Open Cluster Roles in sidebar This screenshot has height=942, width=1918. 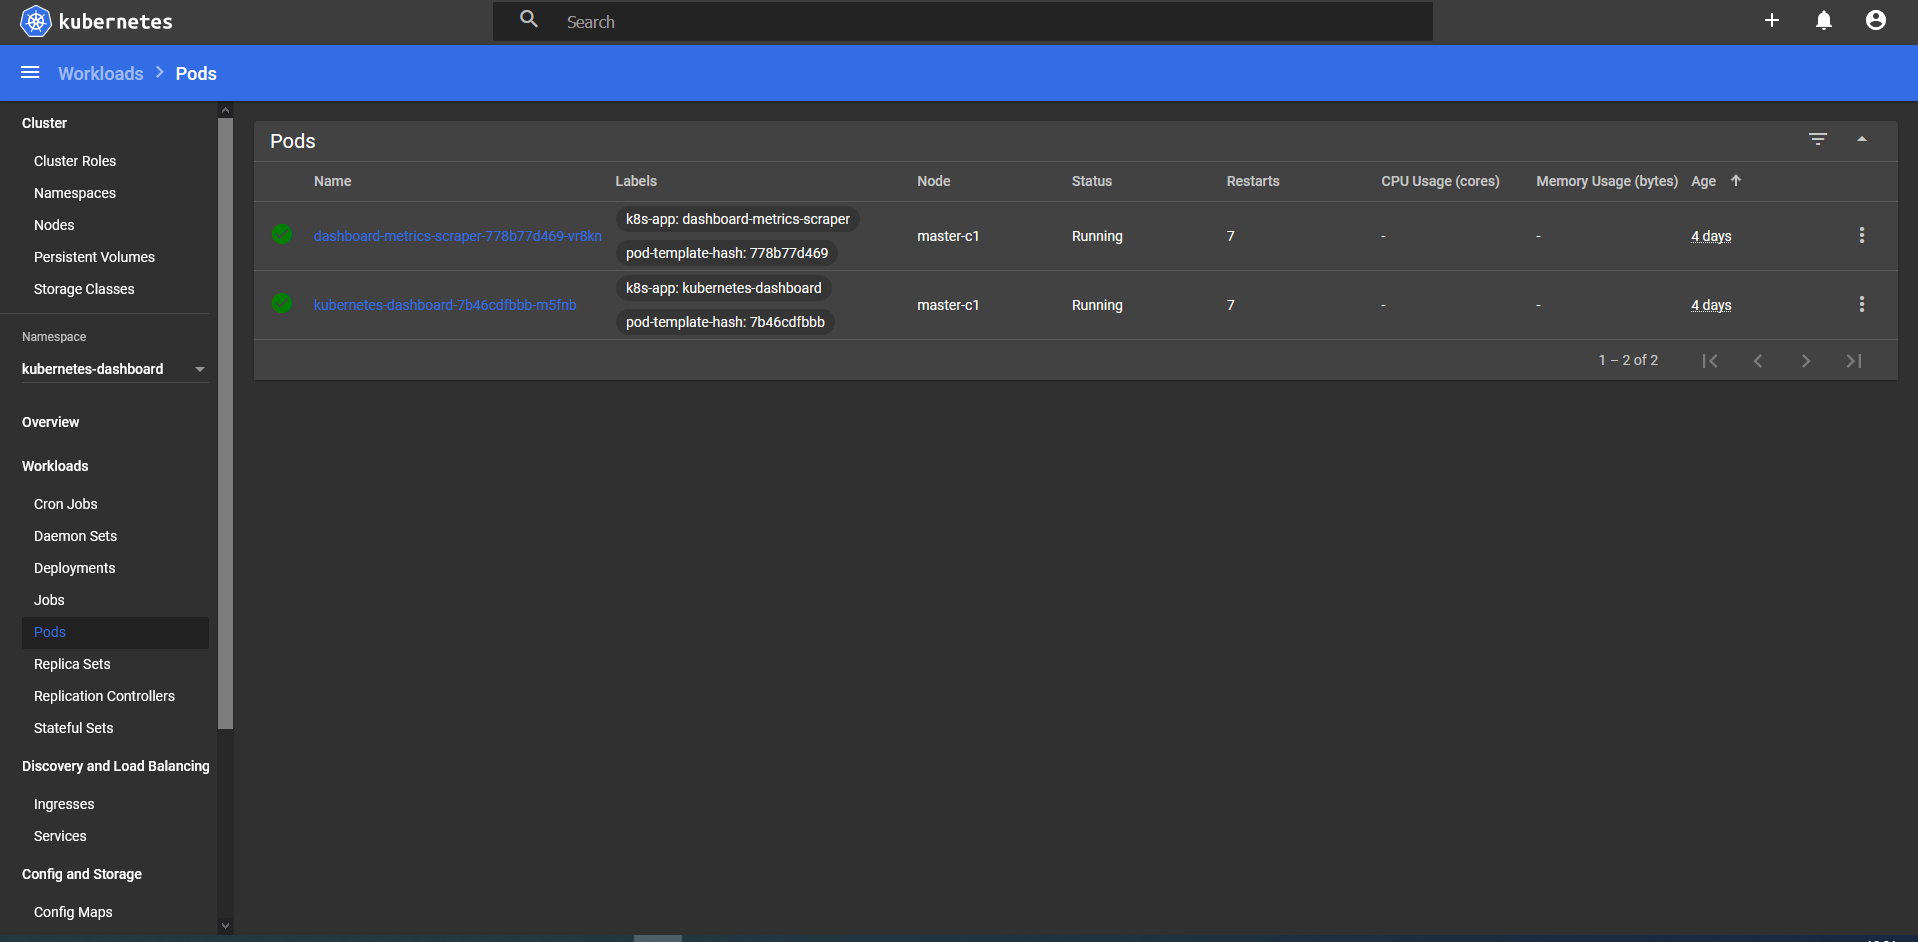(x=75, y=161)
